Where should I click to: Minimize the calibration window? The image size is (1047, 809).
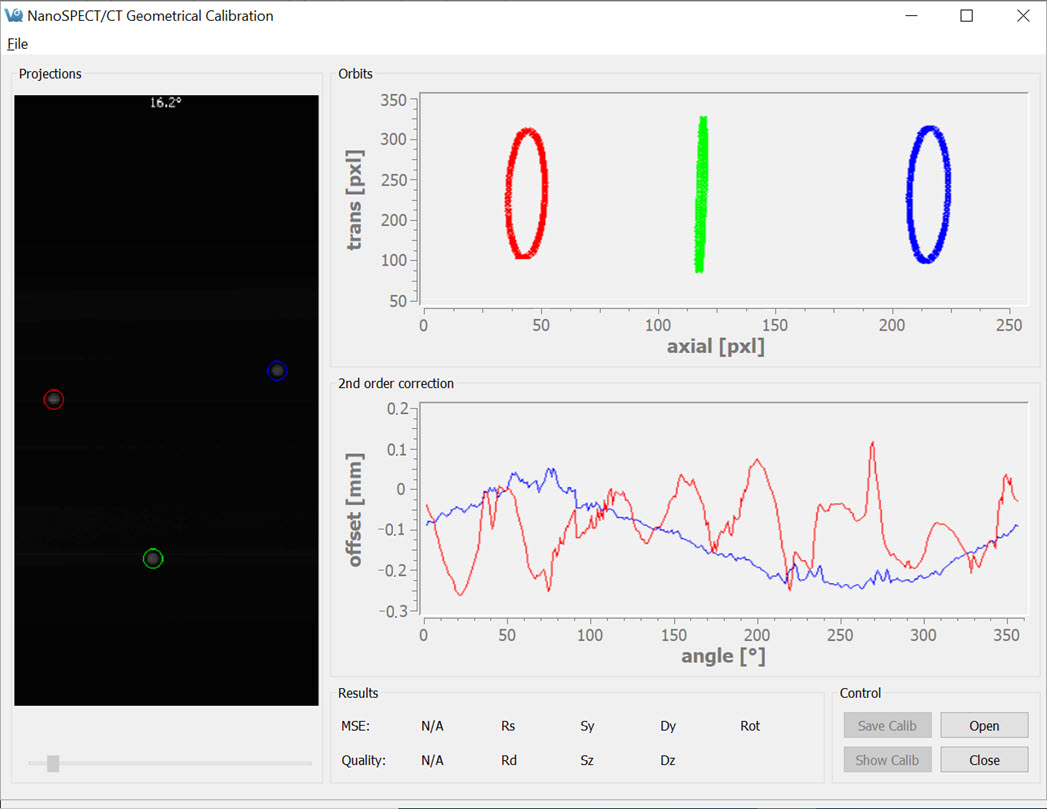click(x=911, y=16)
